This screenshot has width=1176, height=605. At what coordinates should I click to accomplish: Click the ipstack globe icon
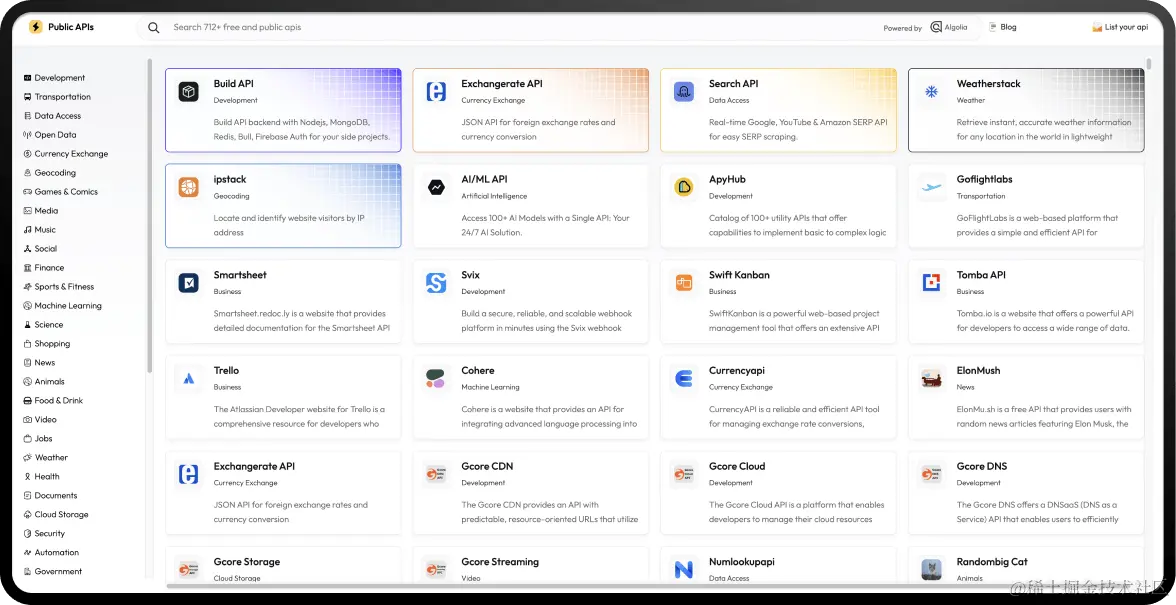pyautogui.click(x=188, y=187)
